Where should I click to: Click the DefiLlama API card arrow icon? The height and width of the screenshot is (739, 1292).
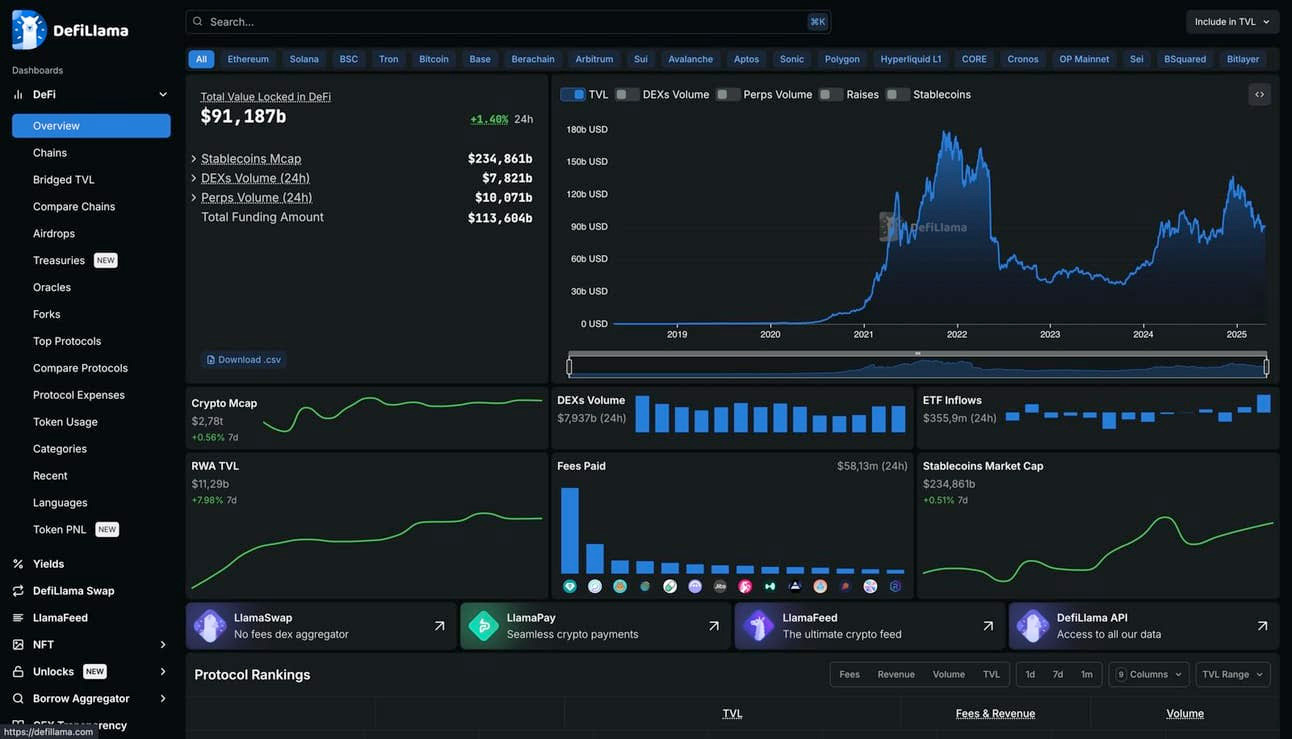pos(1262,626)
